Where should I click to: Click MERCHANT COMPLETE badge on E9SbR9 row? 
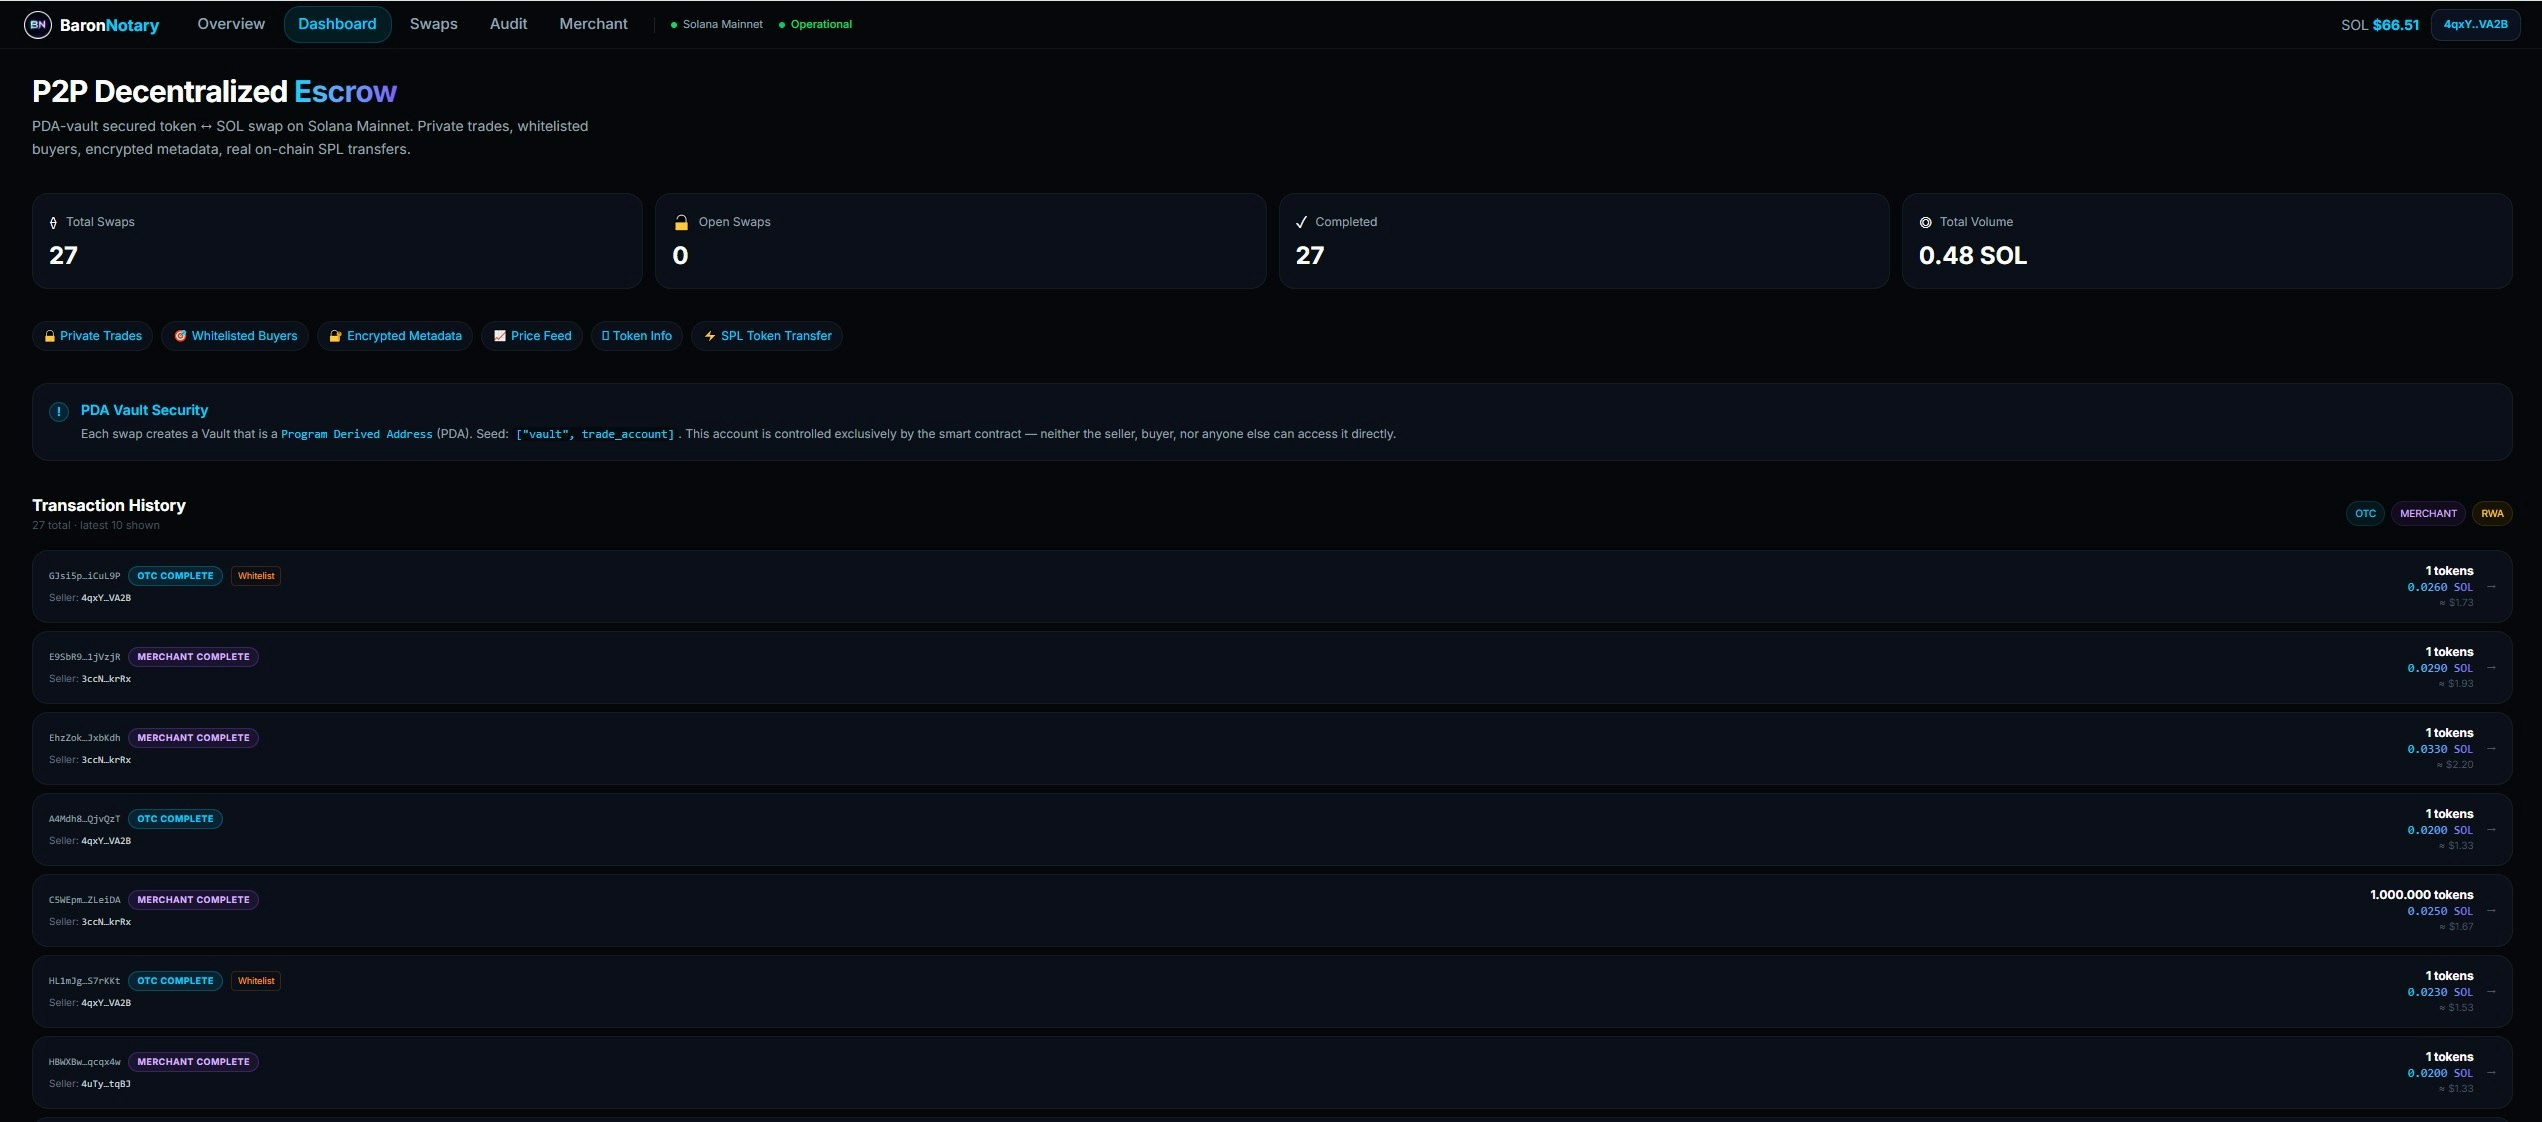click(193, 657)
